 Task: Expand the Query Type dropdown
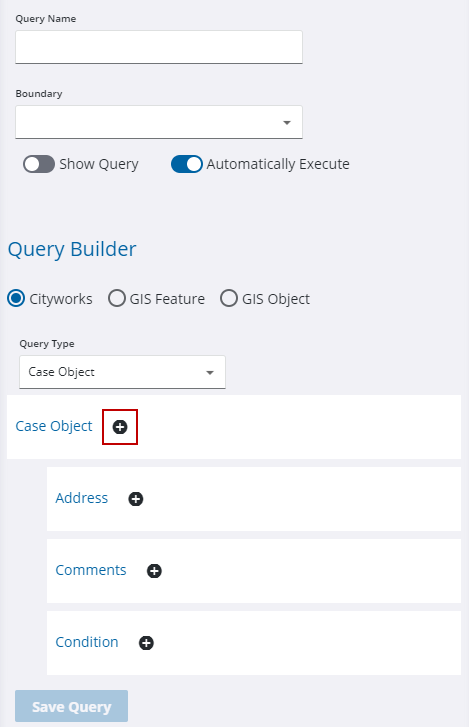click(122, 372)
